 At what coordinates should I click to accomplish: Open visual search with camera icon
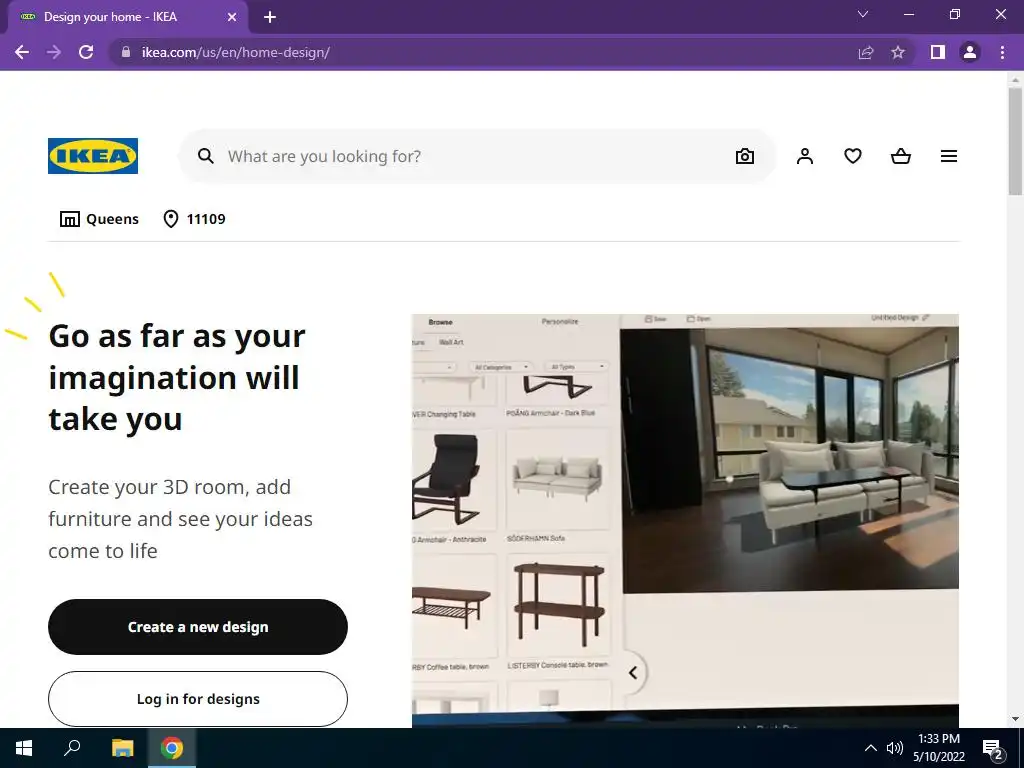744,156
